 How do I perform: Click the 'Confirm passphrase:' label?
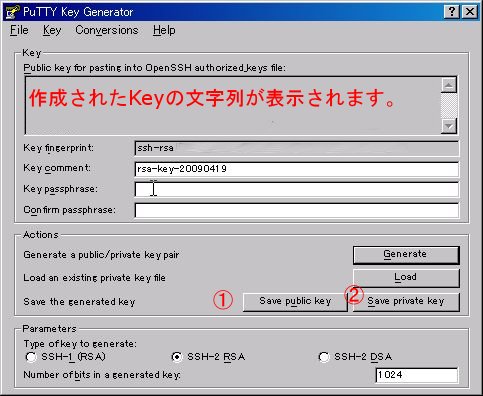coord(69,210)
